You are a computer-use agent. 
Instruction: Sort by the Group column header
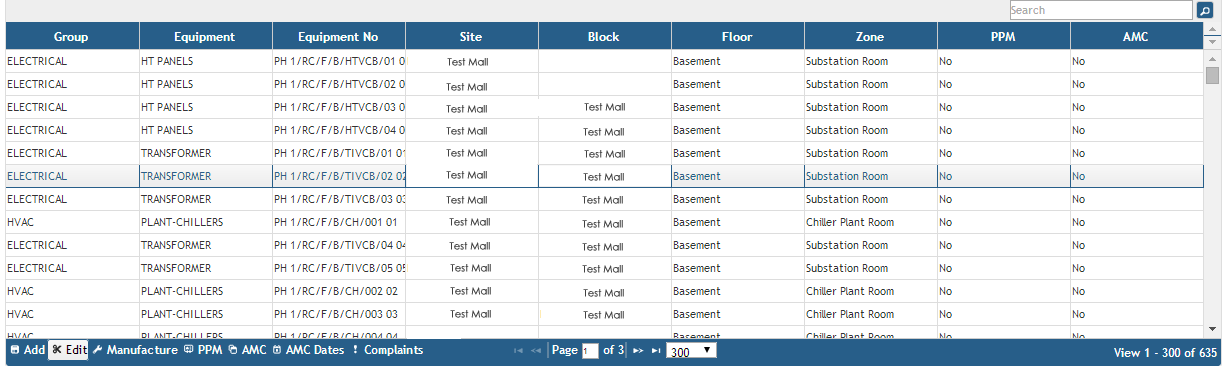click(x=72, y=36)
